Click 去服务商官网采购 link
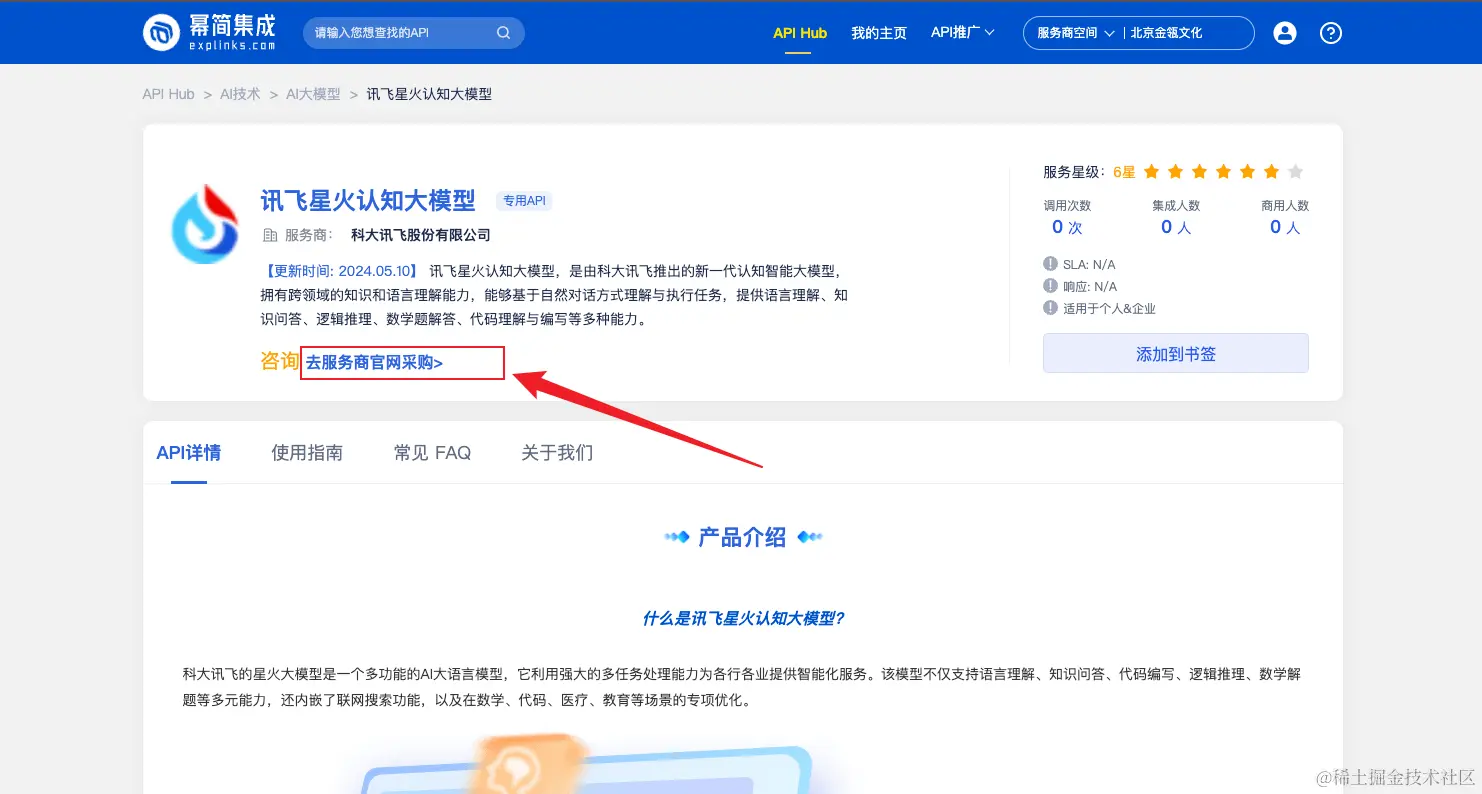1482x794 pixels. 374,363
